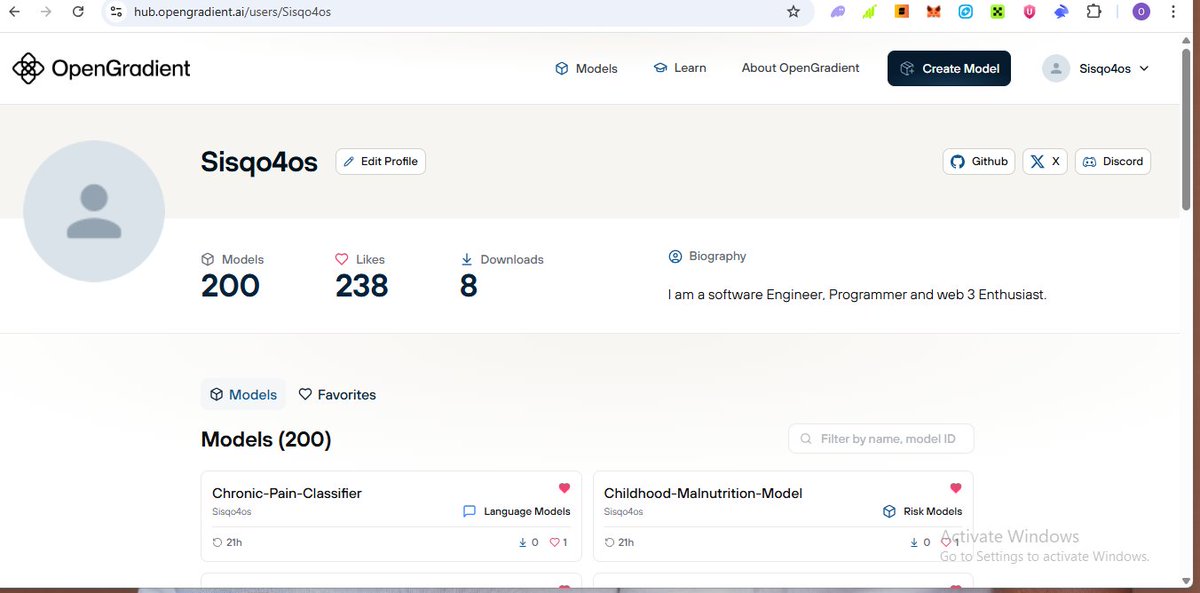The image size is (1200, 593).
Task: Open the Discord profile link
Action: [1113, 161]
